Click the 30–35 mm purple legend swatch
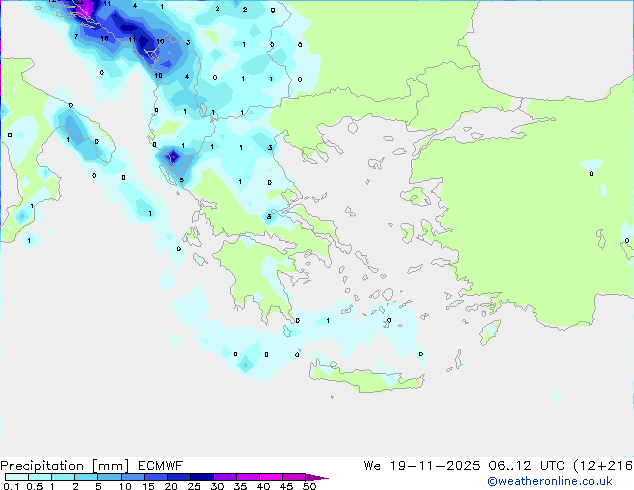 coord(225,477)
